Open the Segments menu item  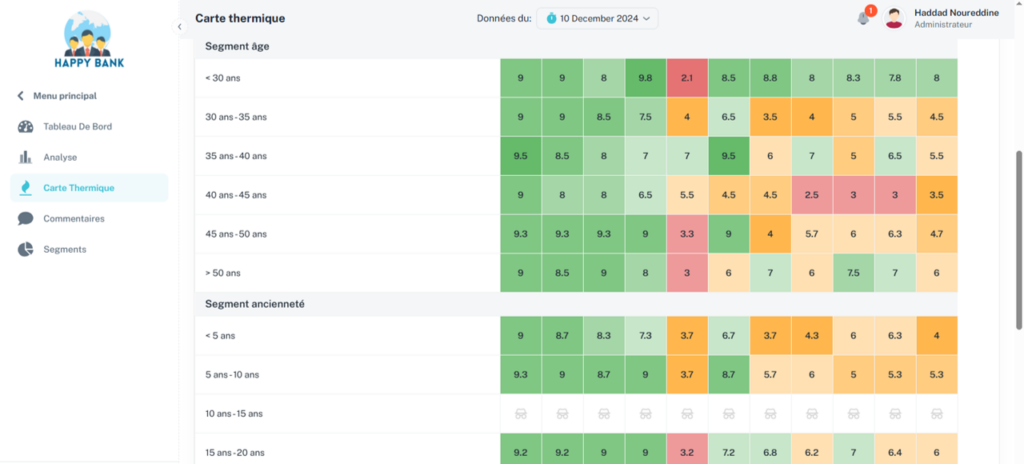[x=64, y=249]
